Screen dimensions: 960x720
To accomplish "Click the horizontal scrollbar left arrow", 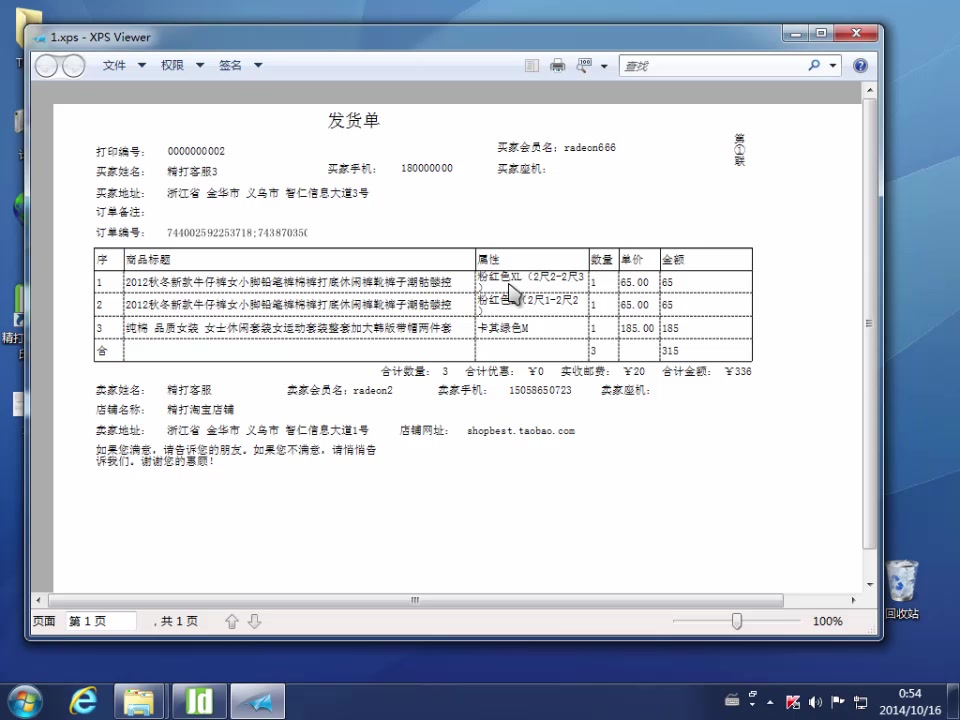I will tap(39, 600).
